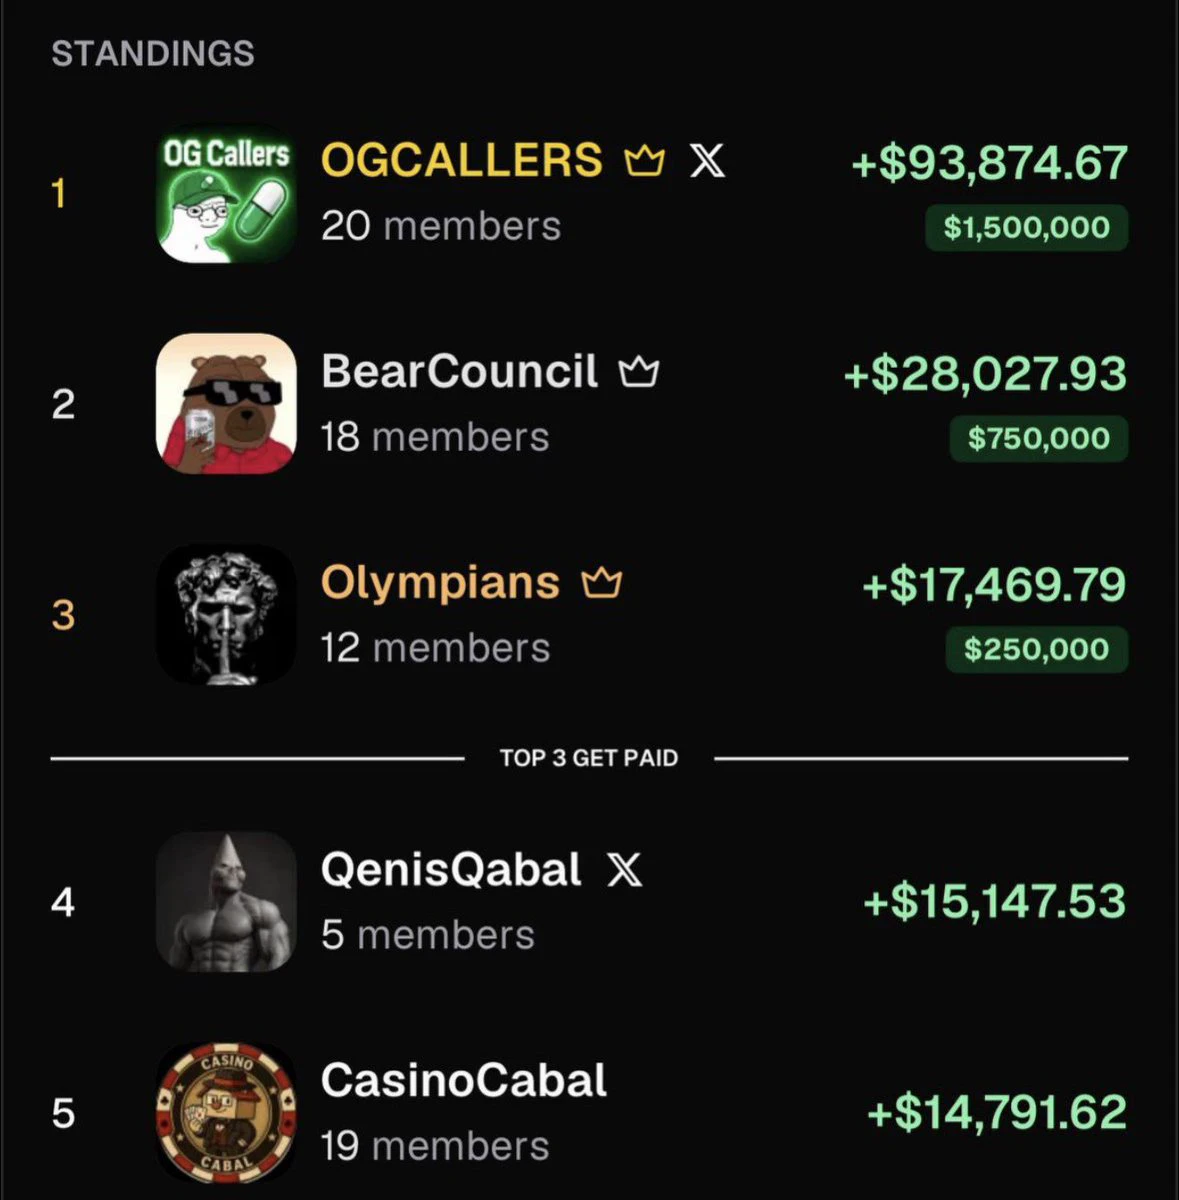The width and height of the screenshot is (1179, 1200).
Task: Select the BearCouncil team name
Action: point(459,371)
